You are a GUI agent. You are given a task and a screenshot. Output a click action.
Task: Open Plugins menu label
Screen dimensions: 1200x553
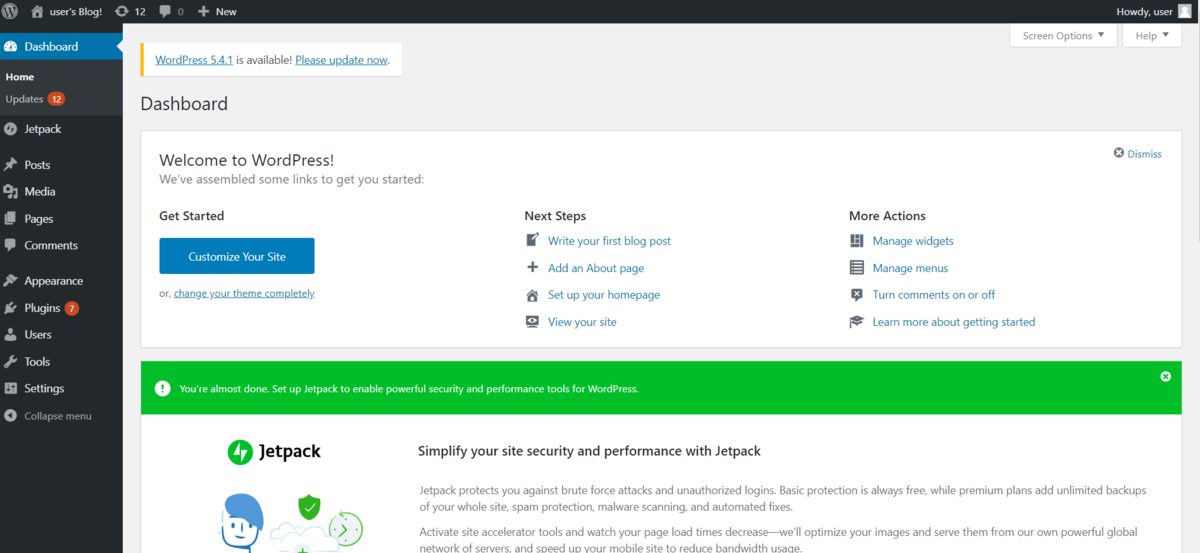click(x=42, y=308)
